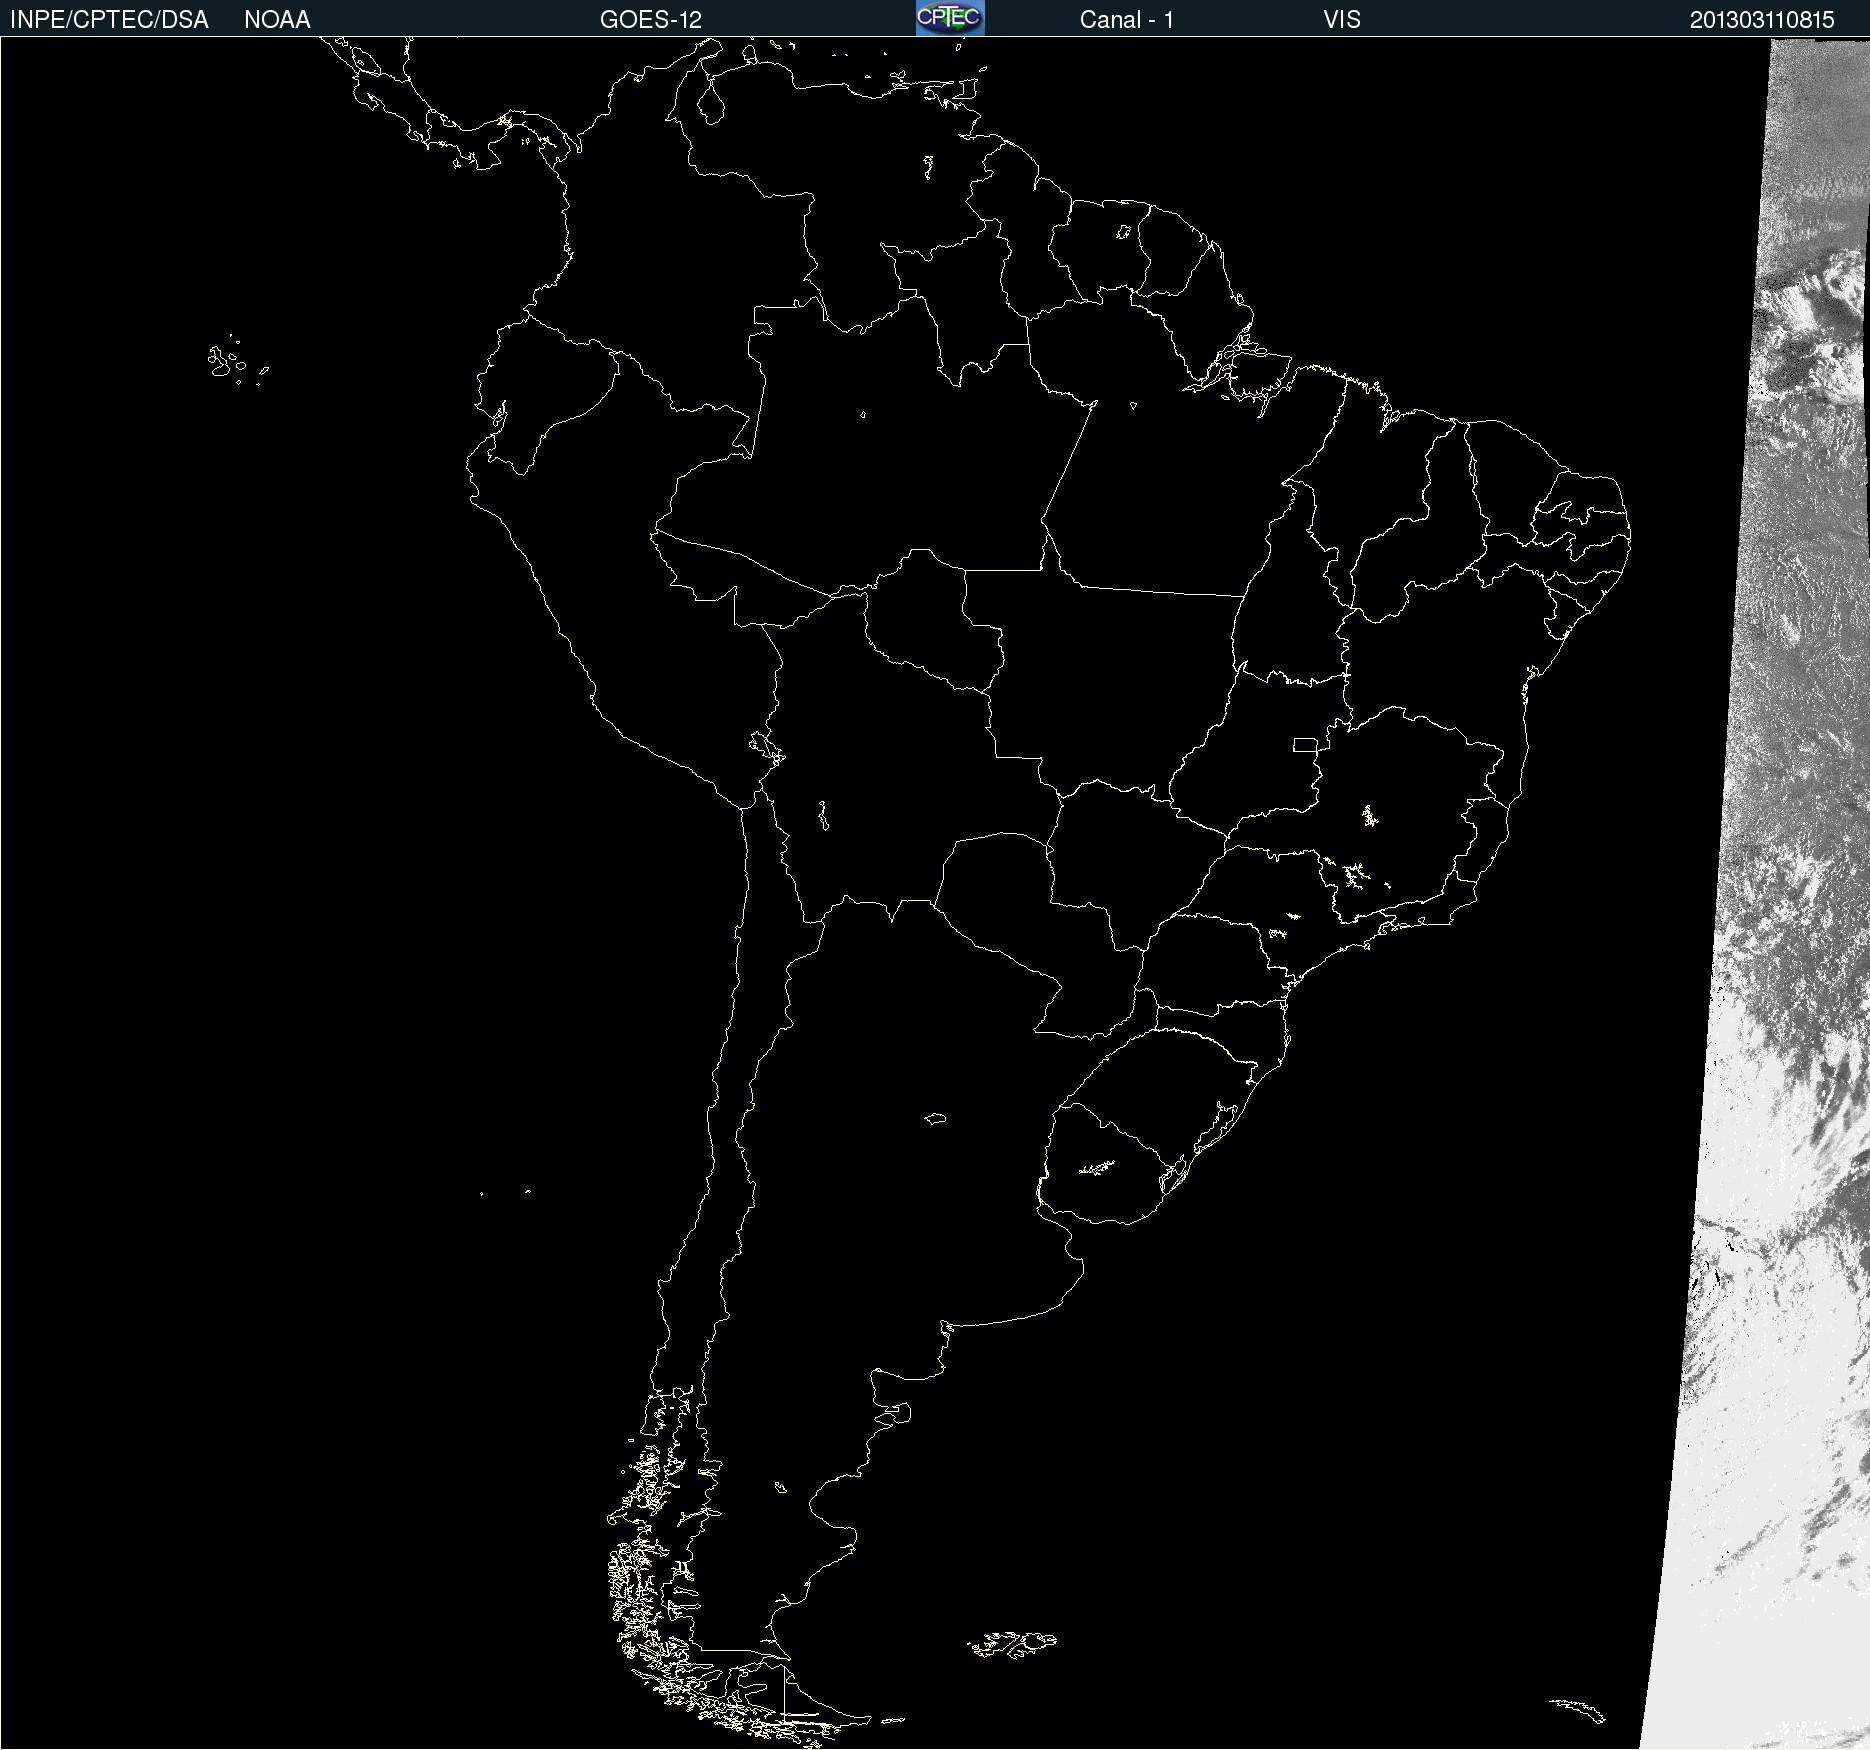Viewport: 1870px width, 1750px height.
Task: Select the GOES-12 satellite label
Action: point(651,20)
